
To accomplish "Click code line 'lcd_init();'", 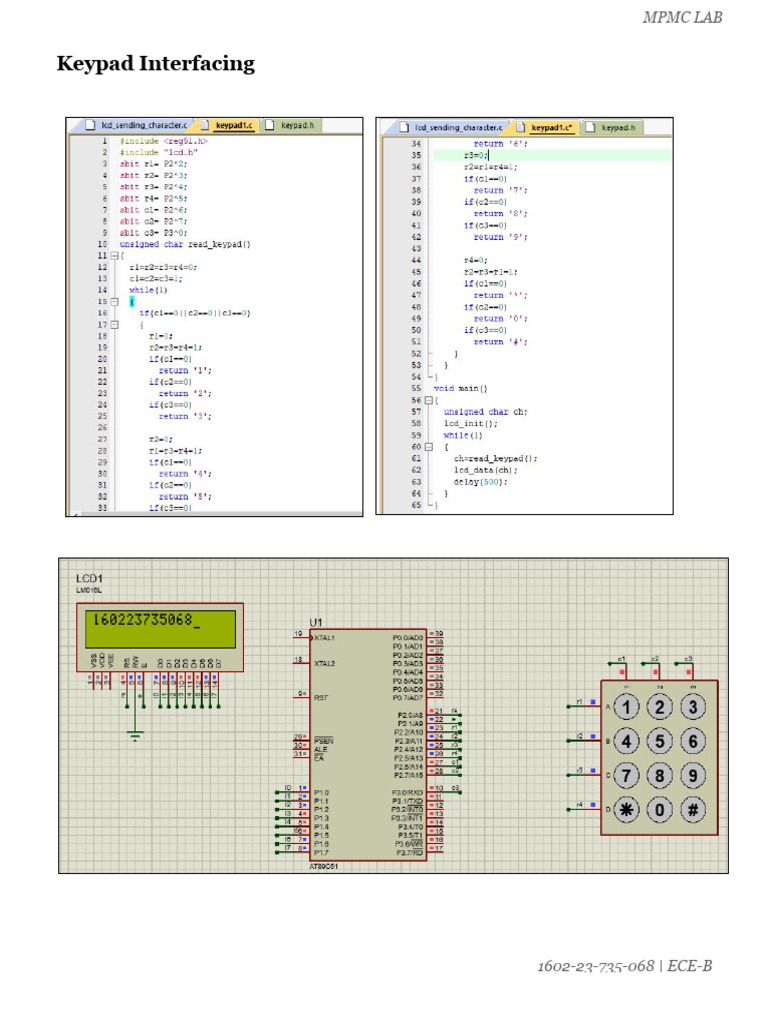I will [471, 423].
